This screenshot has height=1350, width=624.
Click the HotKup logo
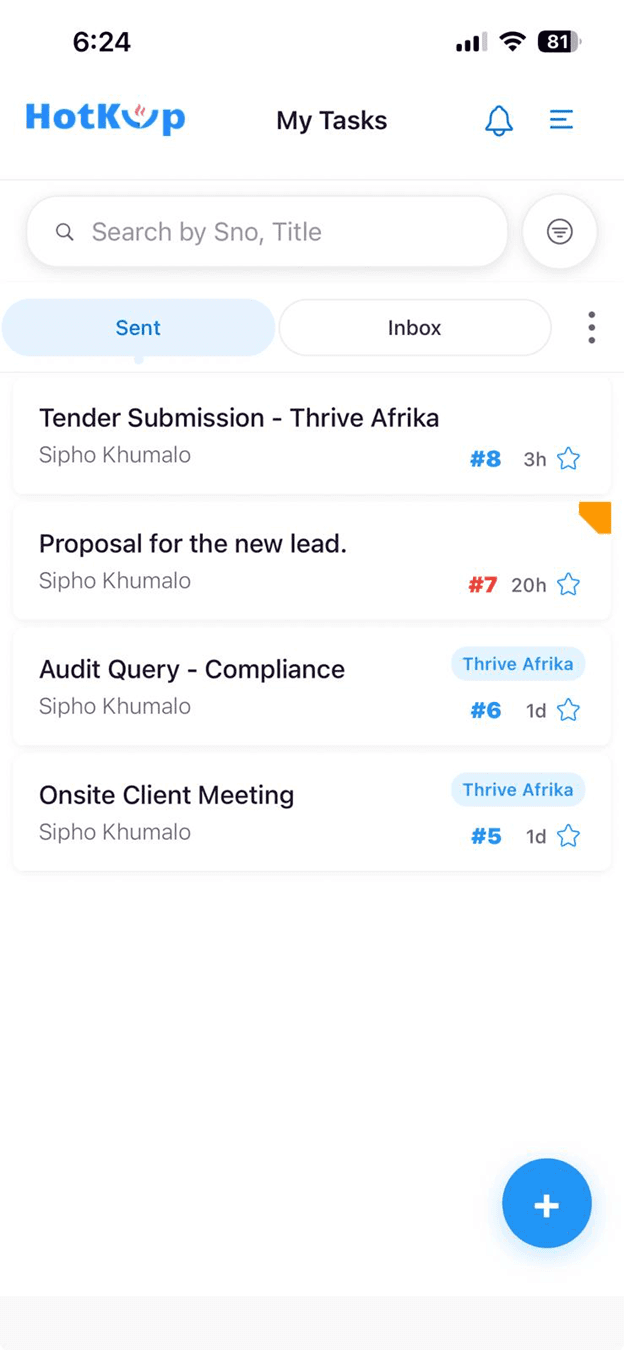pos(106,118)
